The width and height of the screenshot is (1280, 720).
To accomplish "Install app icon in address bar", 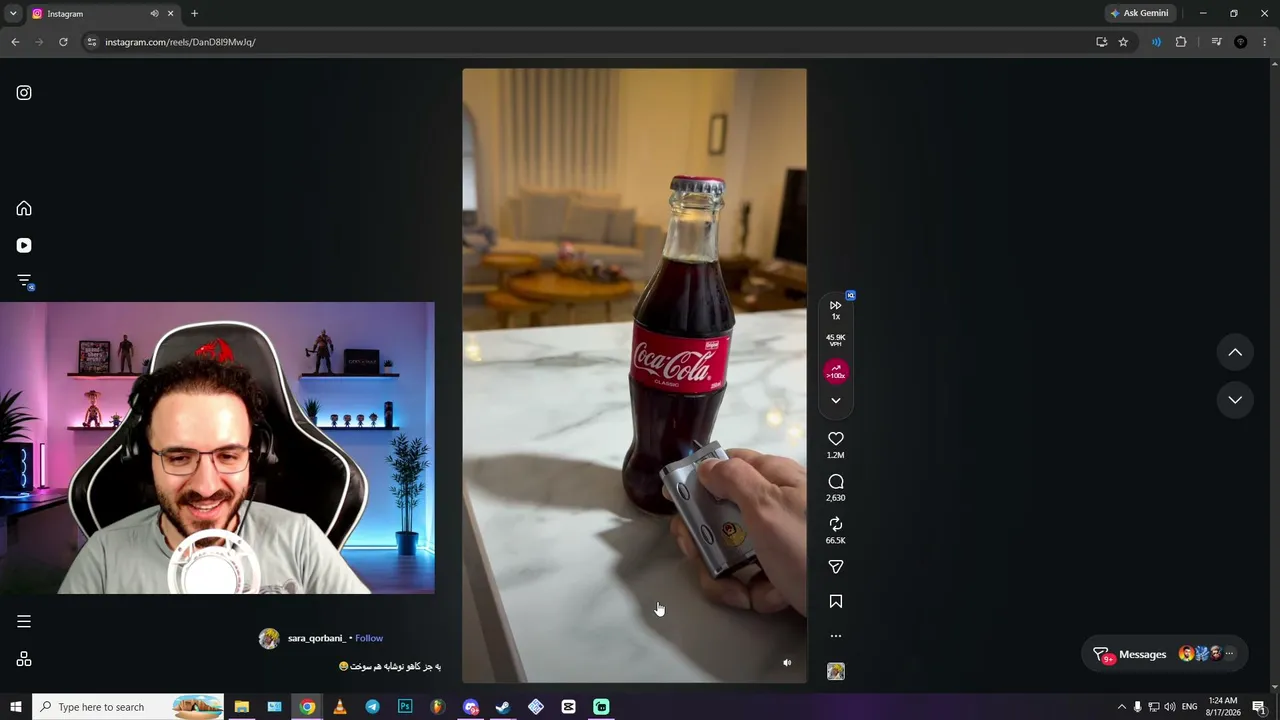I will click(x=1101, y=42).
